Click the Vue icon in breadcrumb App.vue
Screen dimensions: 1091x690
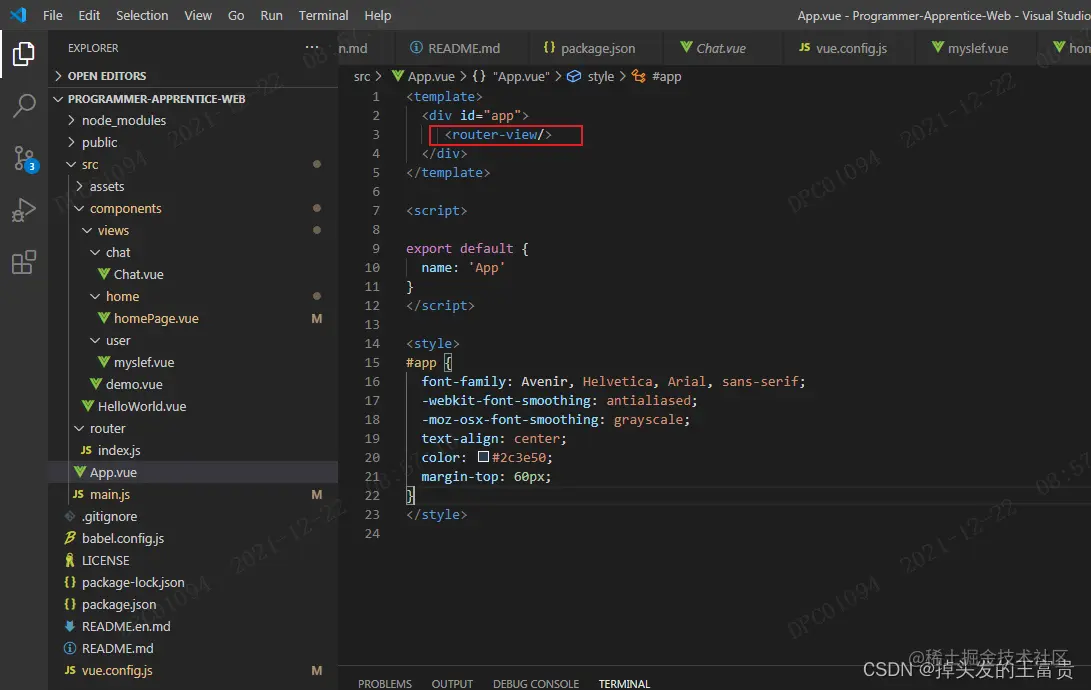tap(398, 76)
